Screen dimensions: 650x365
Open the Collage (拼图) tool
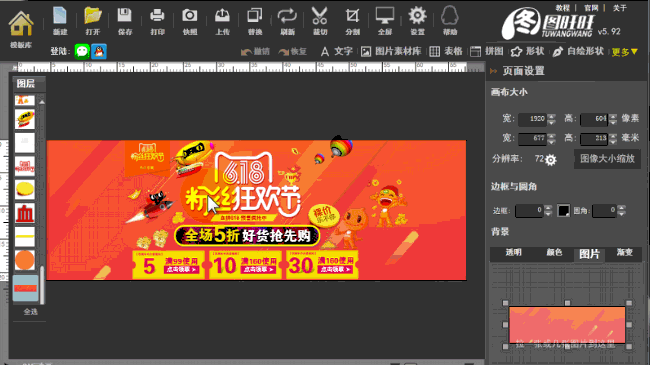tap(487, 51)
